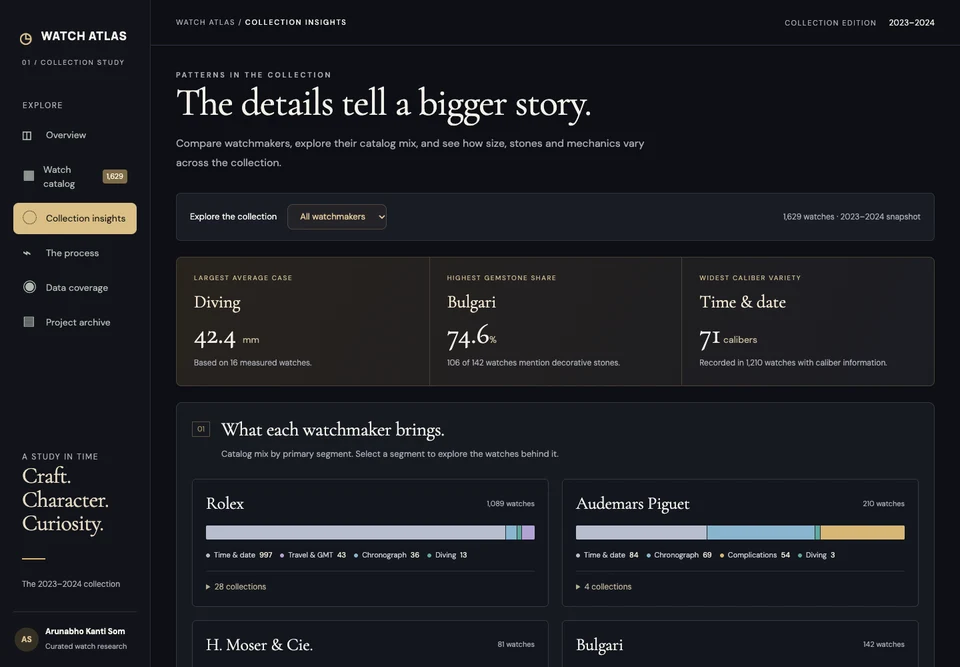Click Rolex Time & date 997 legend
960x667 pixels.
pyautogui.click(x=239, y=555)
